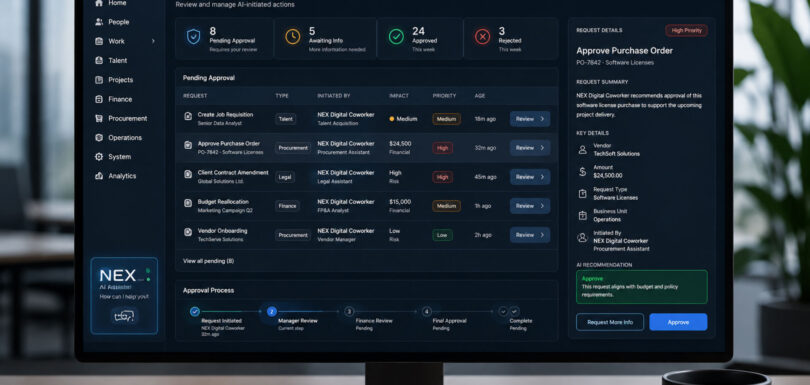Click Request More Info button

(x=610, y=322)
